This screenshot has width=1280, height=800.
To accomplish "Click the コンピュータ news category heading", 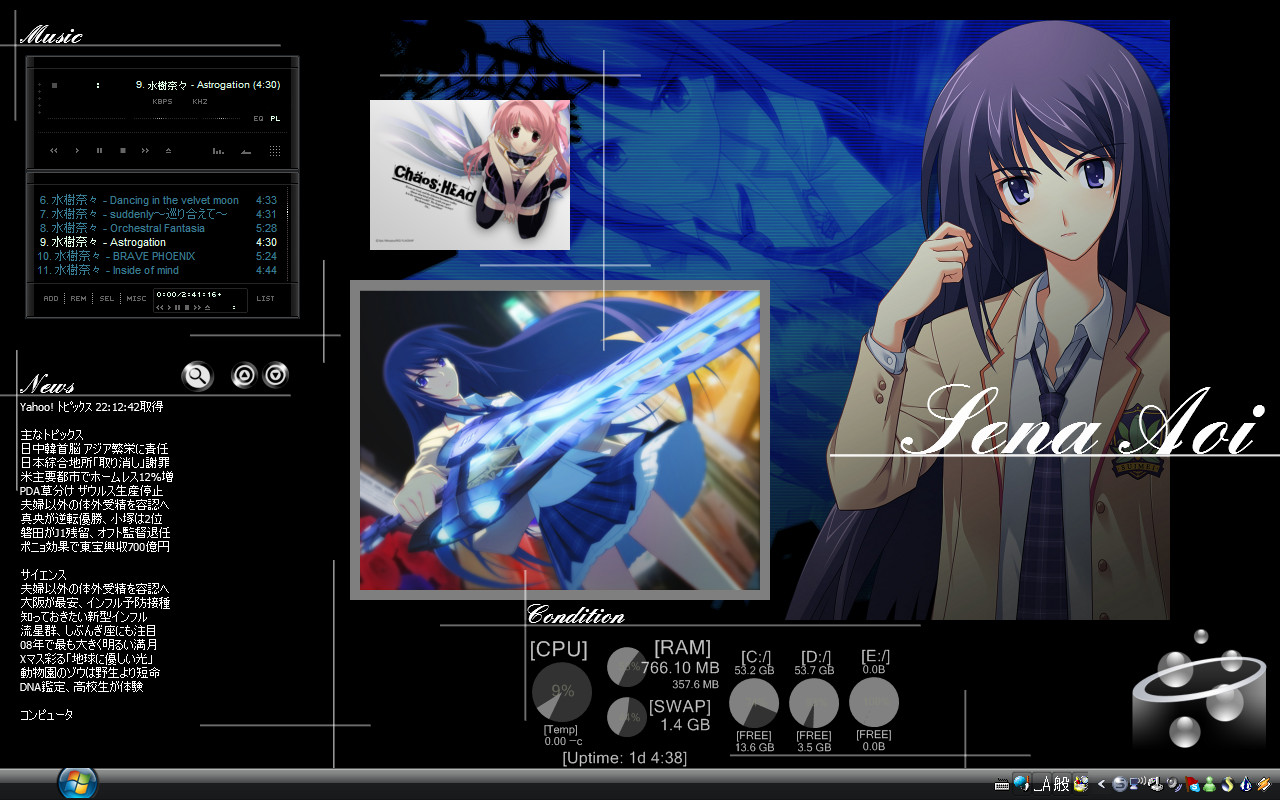I will pyautogui.click(x=46, y=715).
